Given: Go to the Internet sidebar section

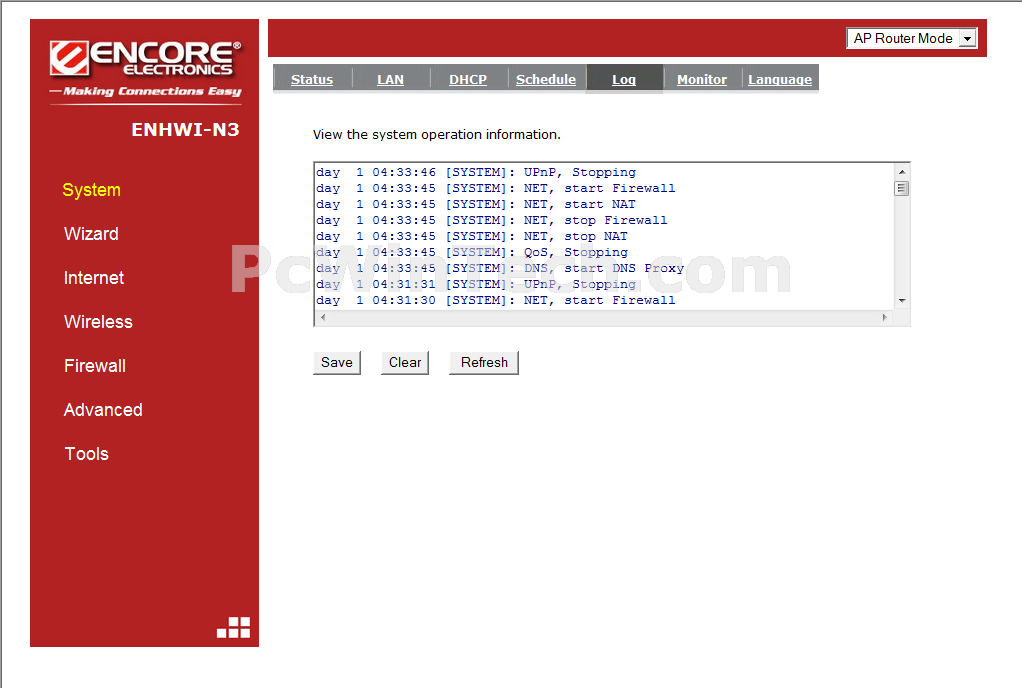Looking at the screenshot, I should tap(94, 278).
